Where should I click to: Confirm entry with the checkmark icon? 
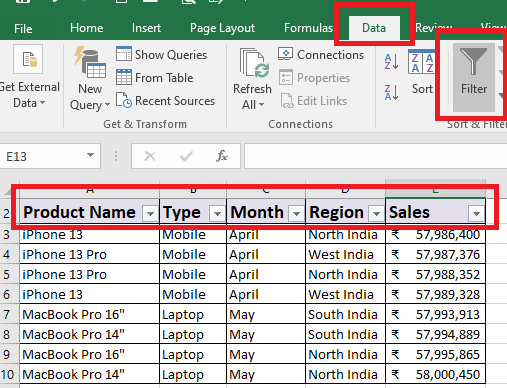(186, 156)
